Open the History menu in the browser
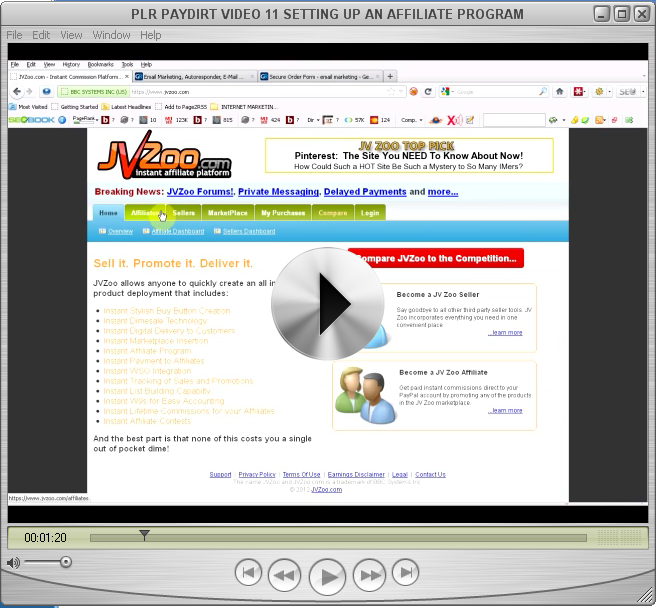Image resolution: width=656 pixels, height=608 pixels. (71, 64)
